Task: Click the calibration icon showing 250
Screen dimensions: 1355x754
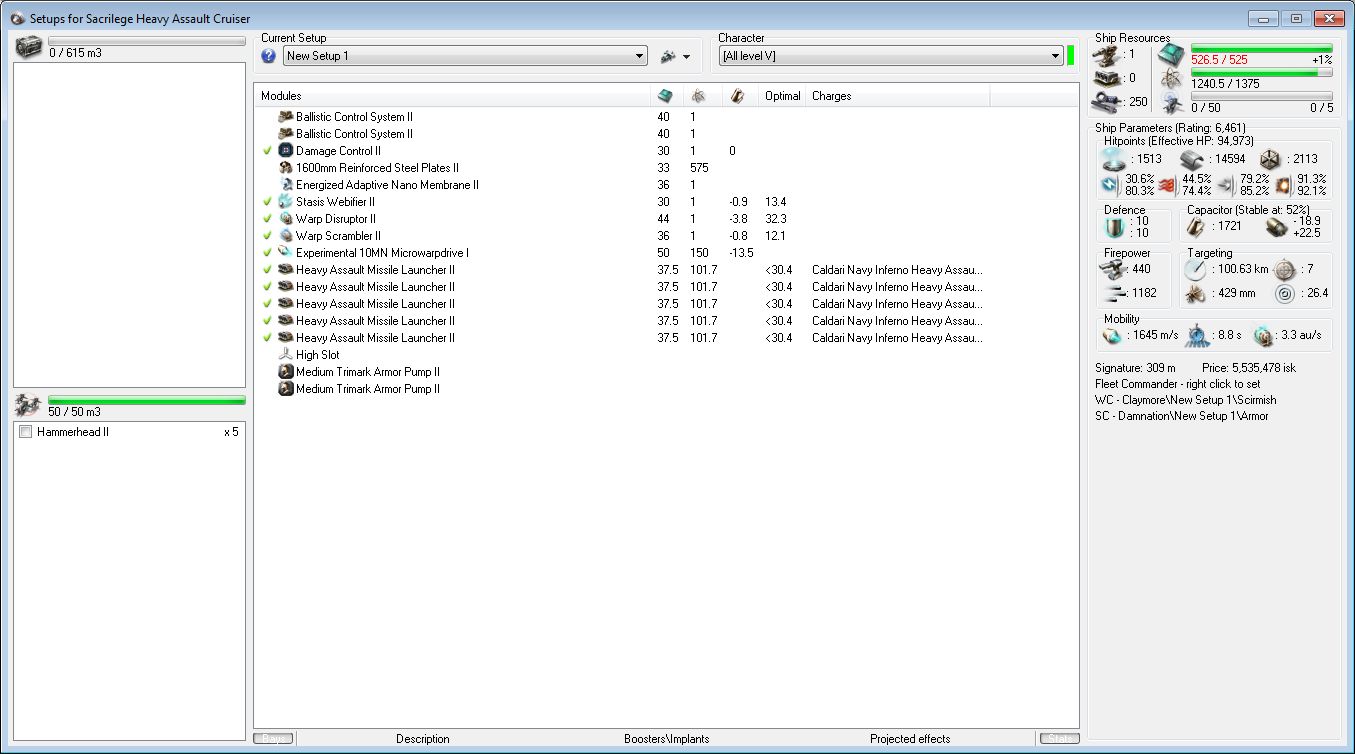Action: point(1107,101)
